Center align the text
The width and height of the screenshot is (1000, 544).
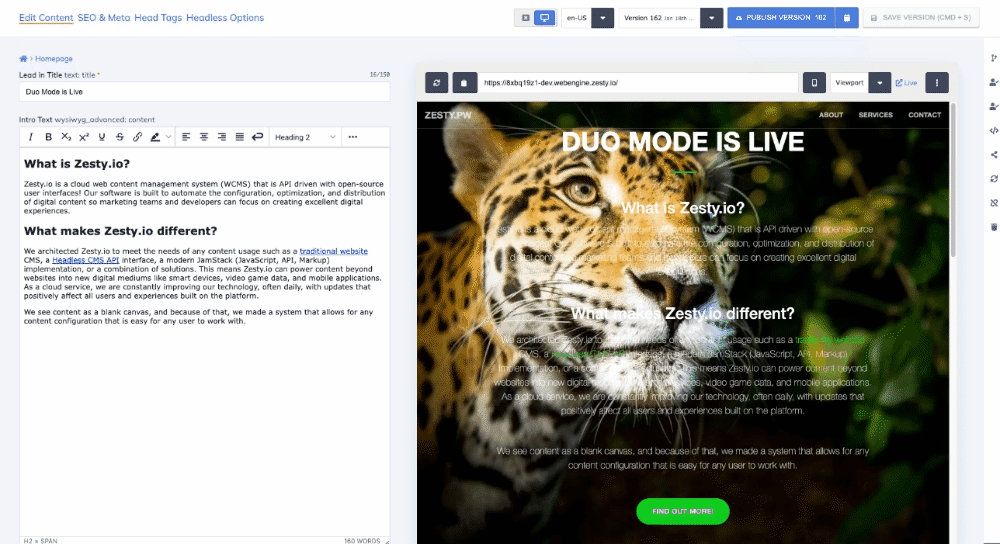click(x=203, y=137)
